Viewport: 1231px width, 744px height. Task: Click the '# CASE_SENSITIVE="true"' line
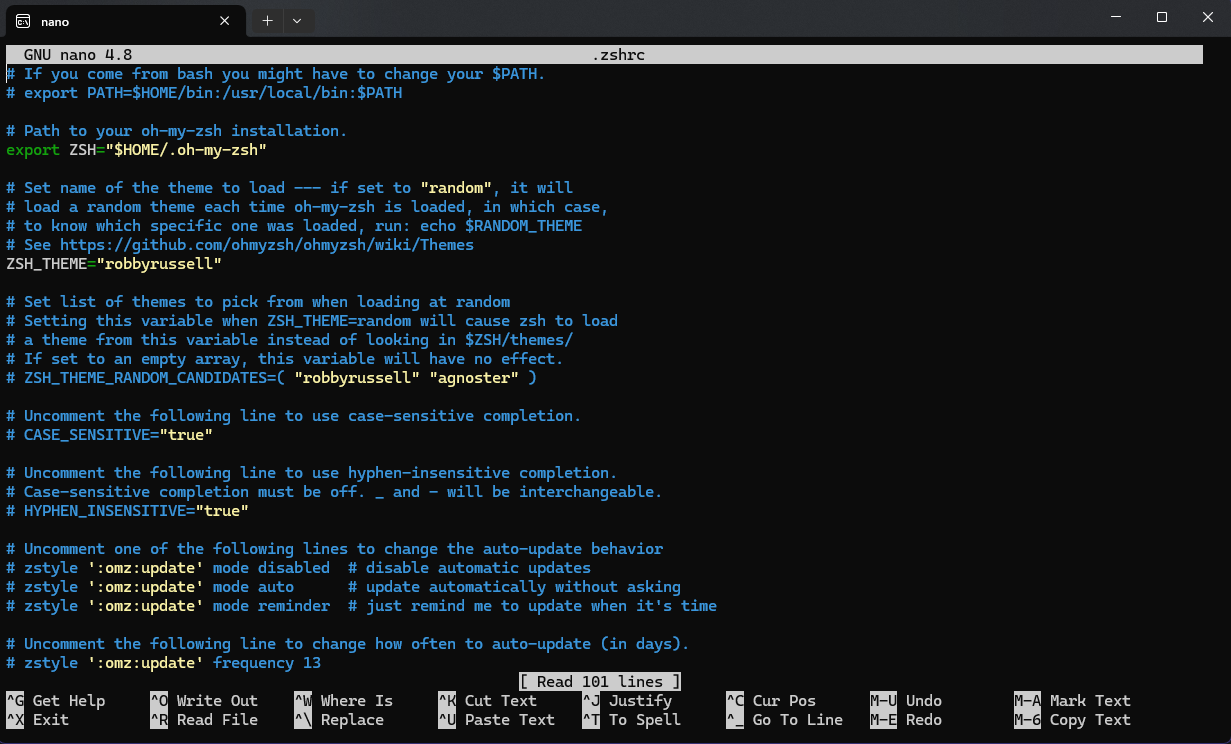[x=109, y=435]
